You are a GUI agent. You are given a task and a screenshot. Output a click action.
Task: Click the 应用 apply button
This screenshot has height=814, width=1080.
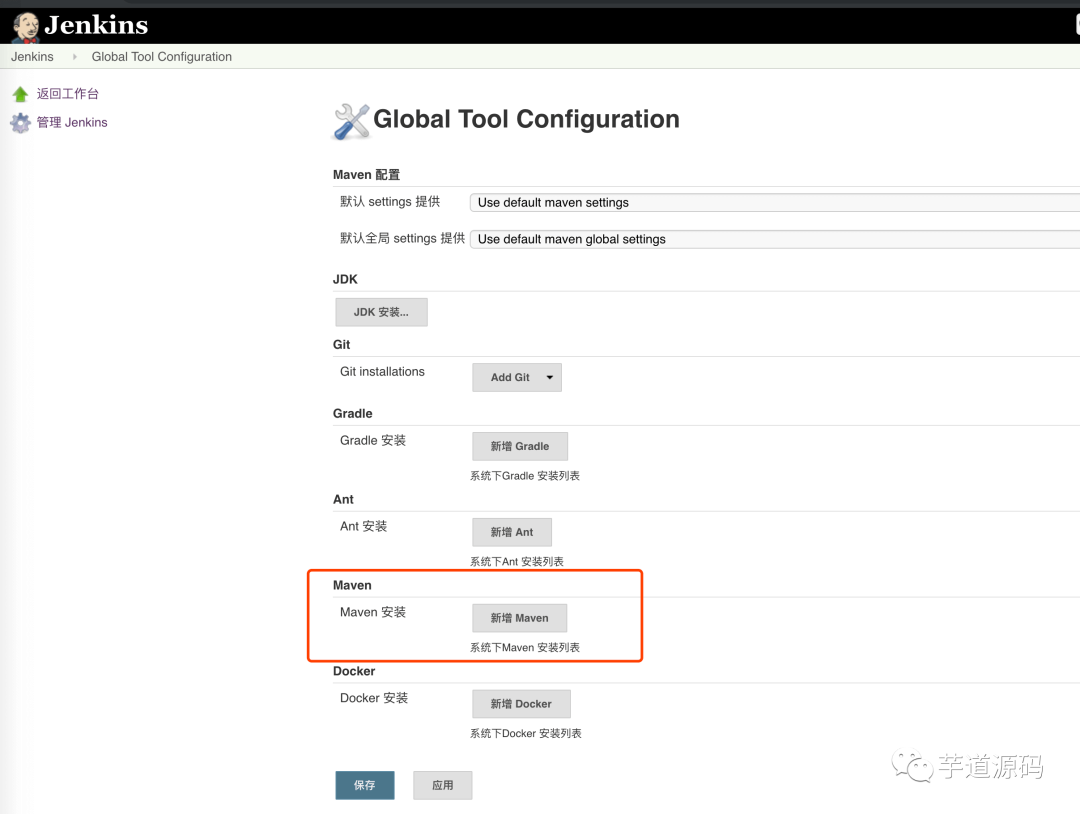click(442, 785)
